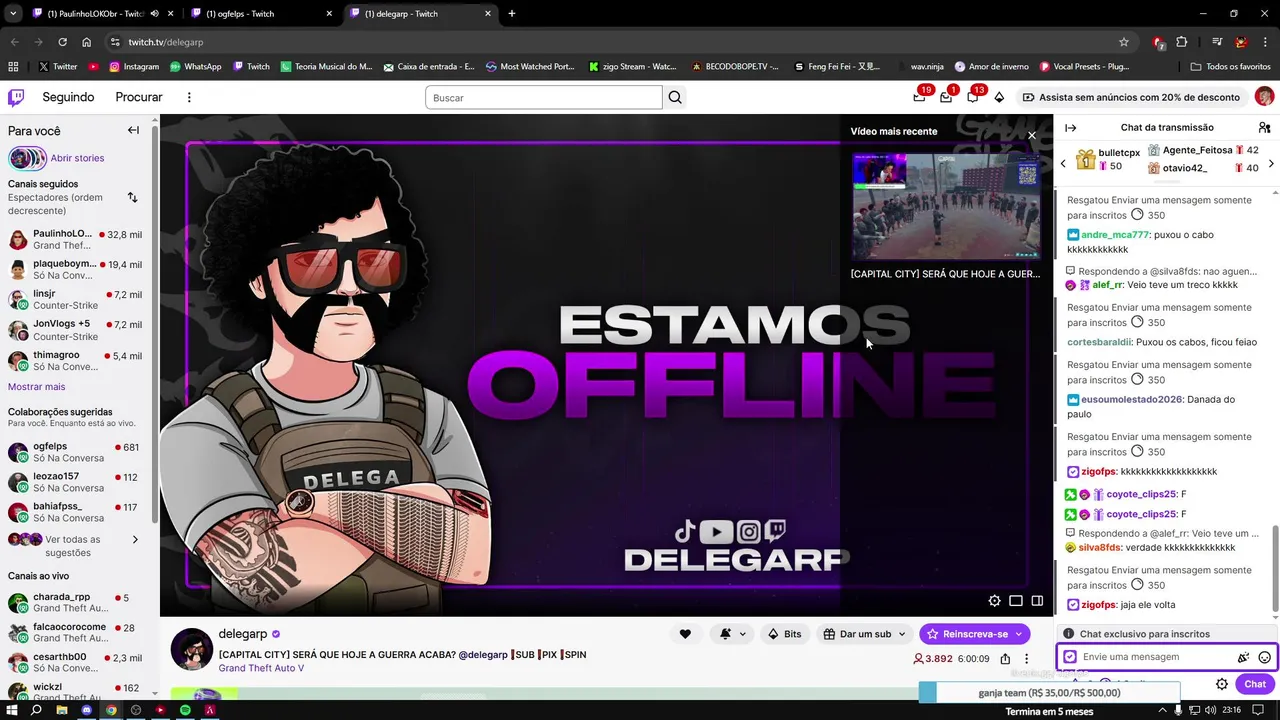Click the Twitch logo home icon

pyautogui.click(x=16, y=97)
